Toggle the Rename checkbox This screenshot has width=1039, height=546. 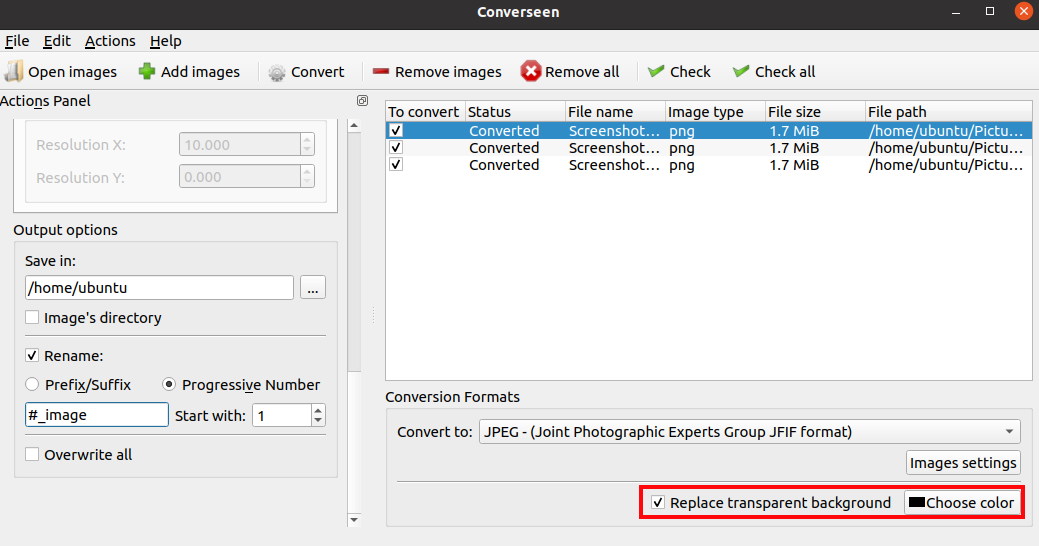coord(32,355)
